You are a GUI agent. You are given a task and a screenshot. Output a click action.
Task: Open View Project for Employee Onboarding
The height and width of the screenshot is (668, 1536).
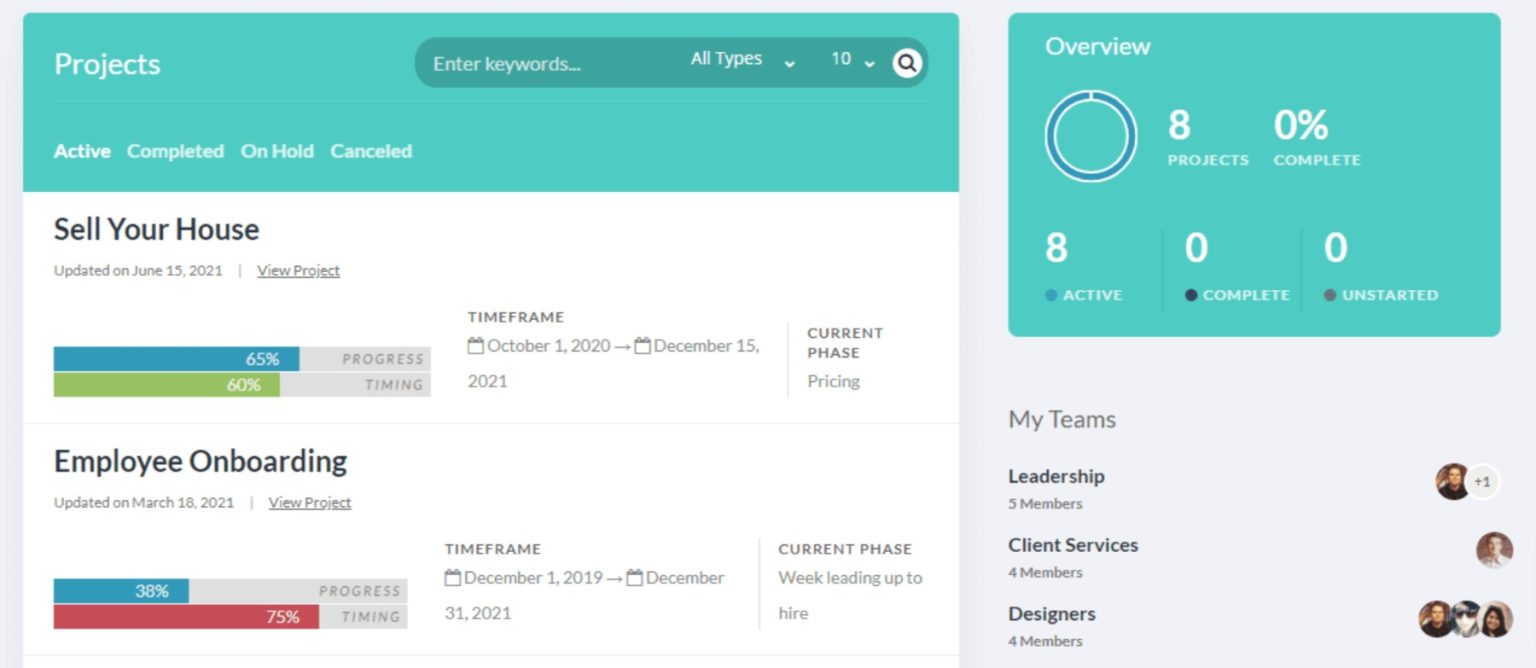(310, 502)
